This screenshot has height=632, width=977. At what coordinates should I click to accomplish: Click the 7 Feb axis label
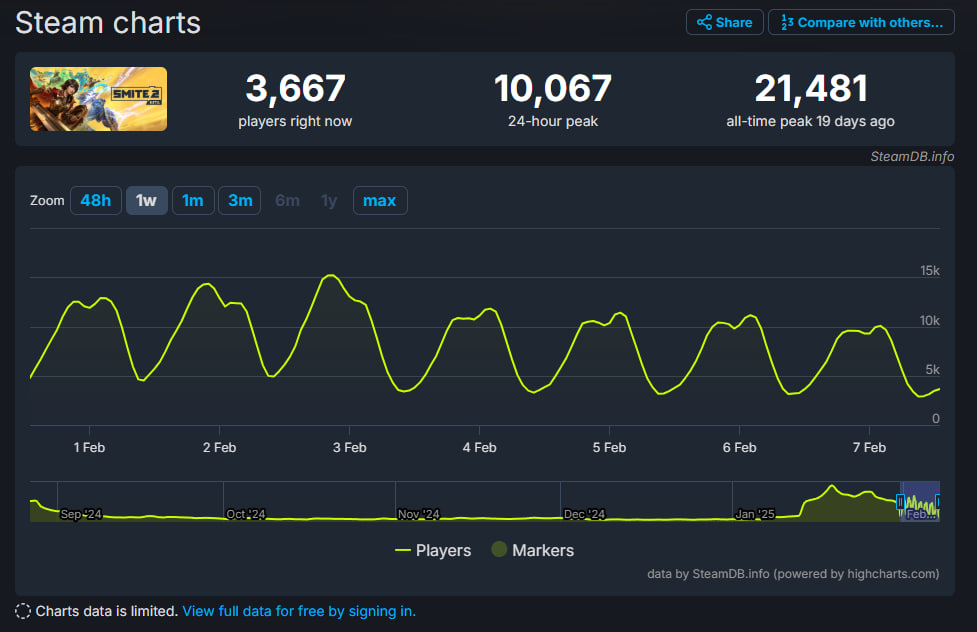point(869,448)
